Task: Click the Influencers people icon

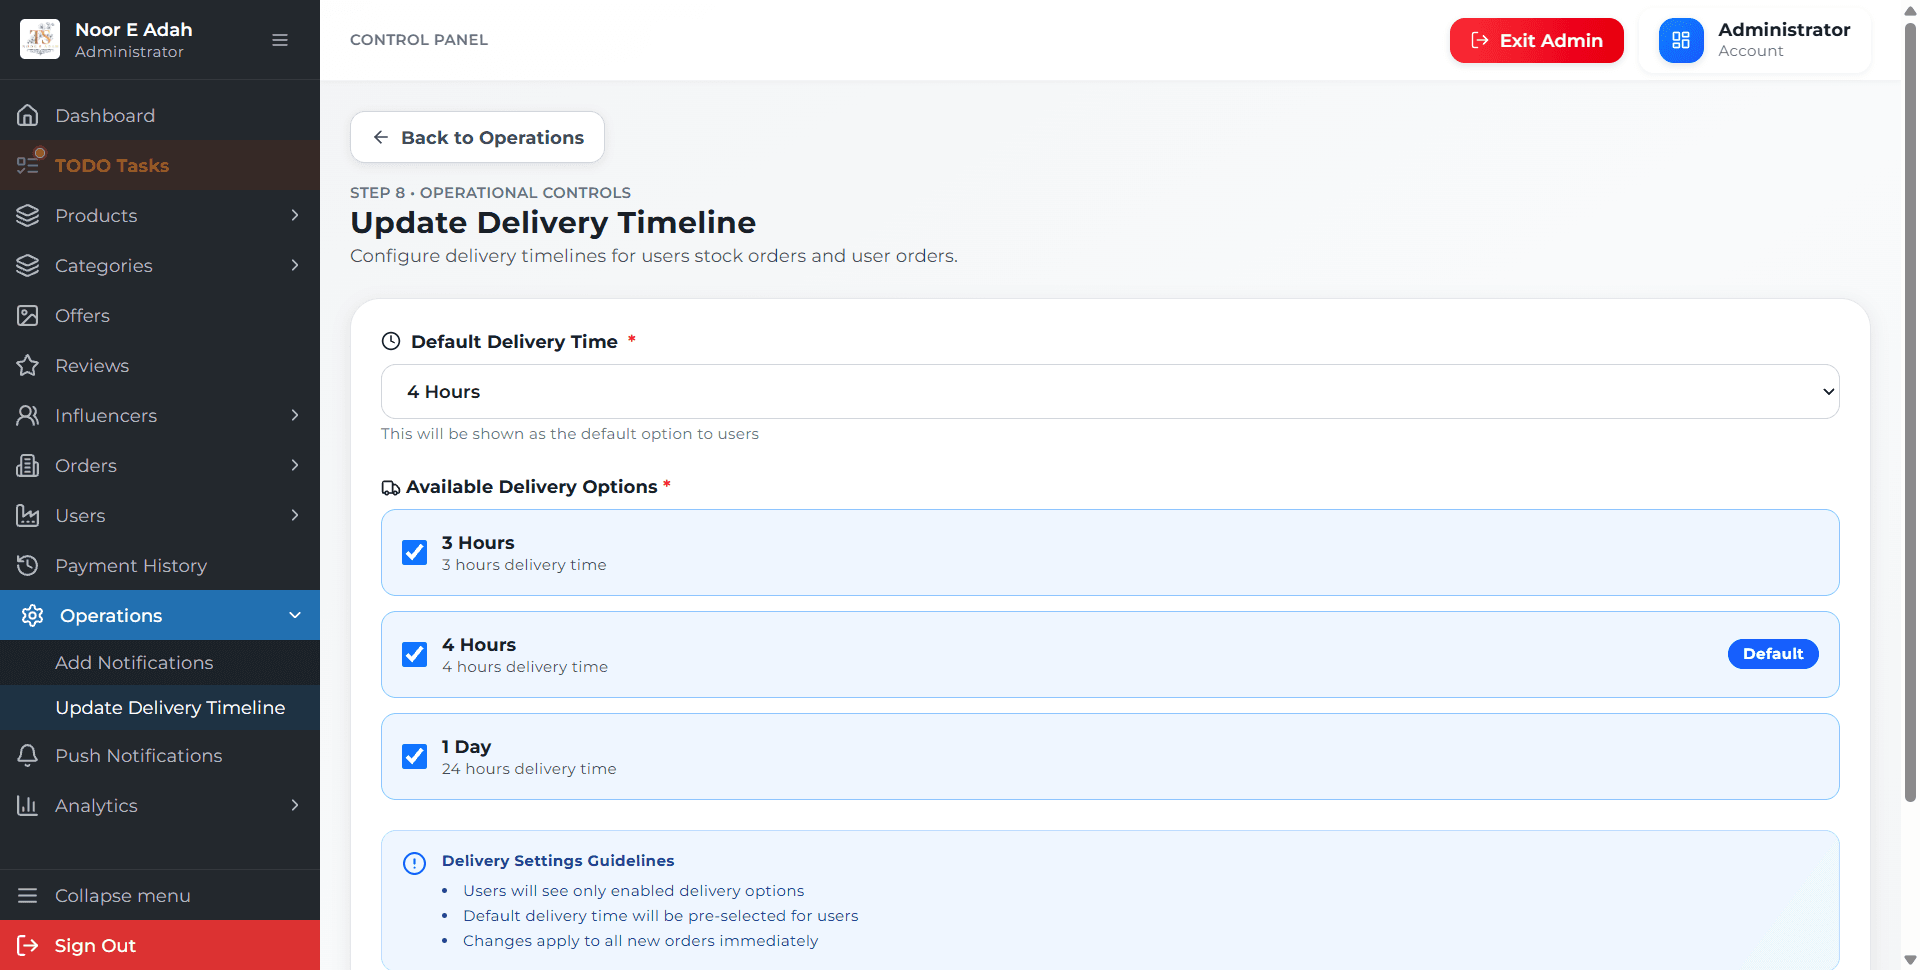Action: coord(28,415)
